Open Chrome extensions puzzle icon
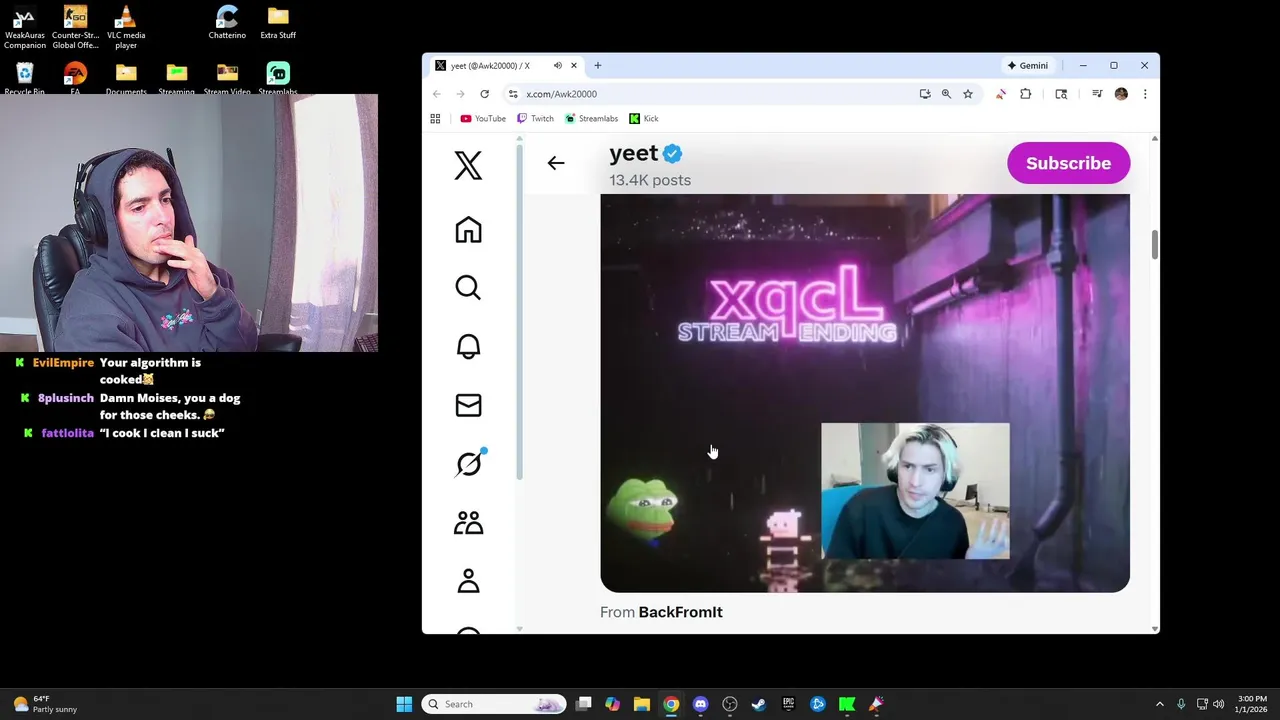Viewport: 1280px width, 720px height. (1025, 94)
